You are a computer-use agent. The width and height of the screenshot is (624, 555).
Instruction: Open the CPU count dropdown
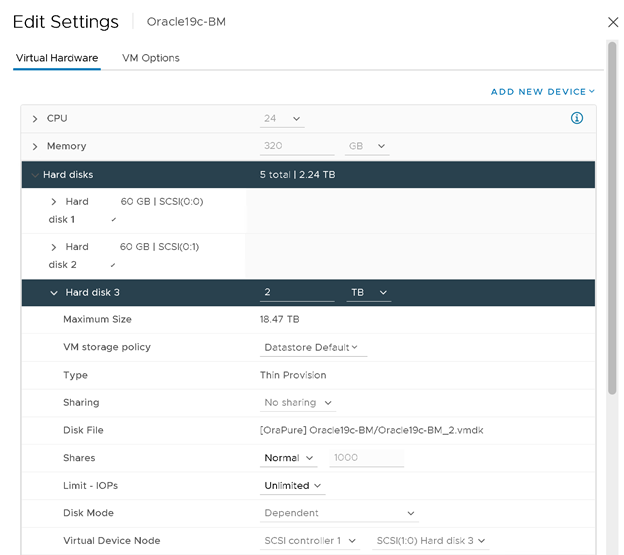283,119
